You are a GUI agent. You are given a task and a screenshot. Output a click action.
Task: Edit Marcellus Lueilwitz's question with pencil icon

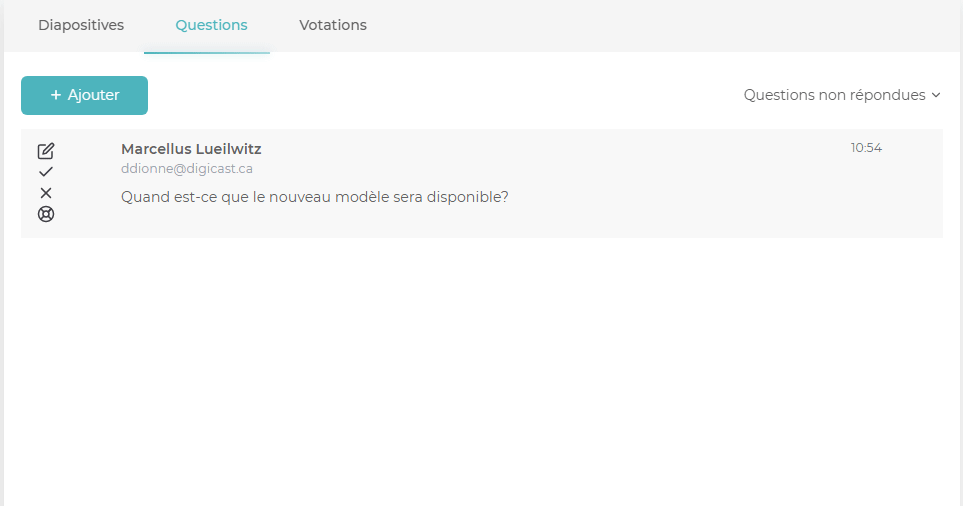click(45, 150)
